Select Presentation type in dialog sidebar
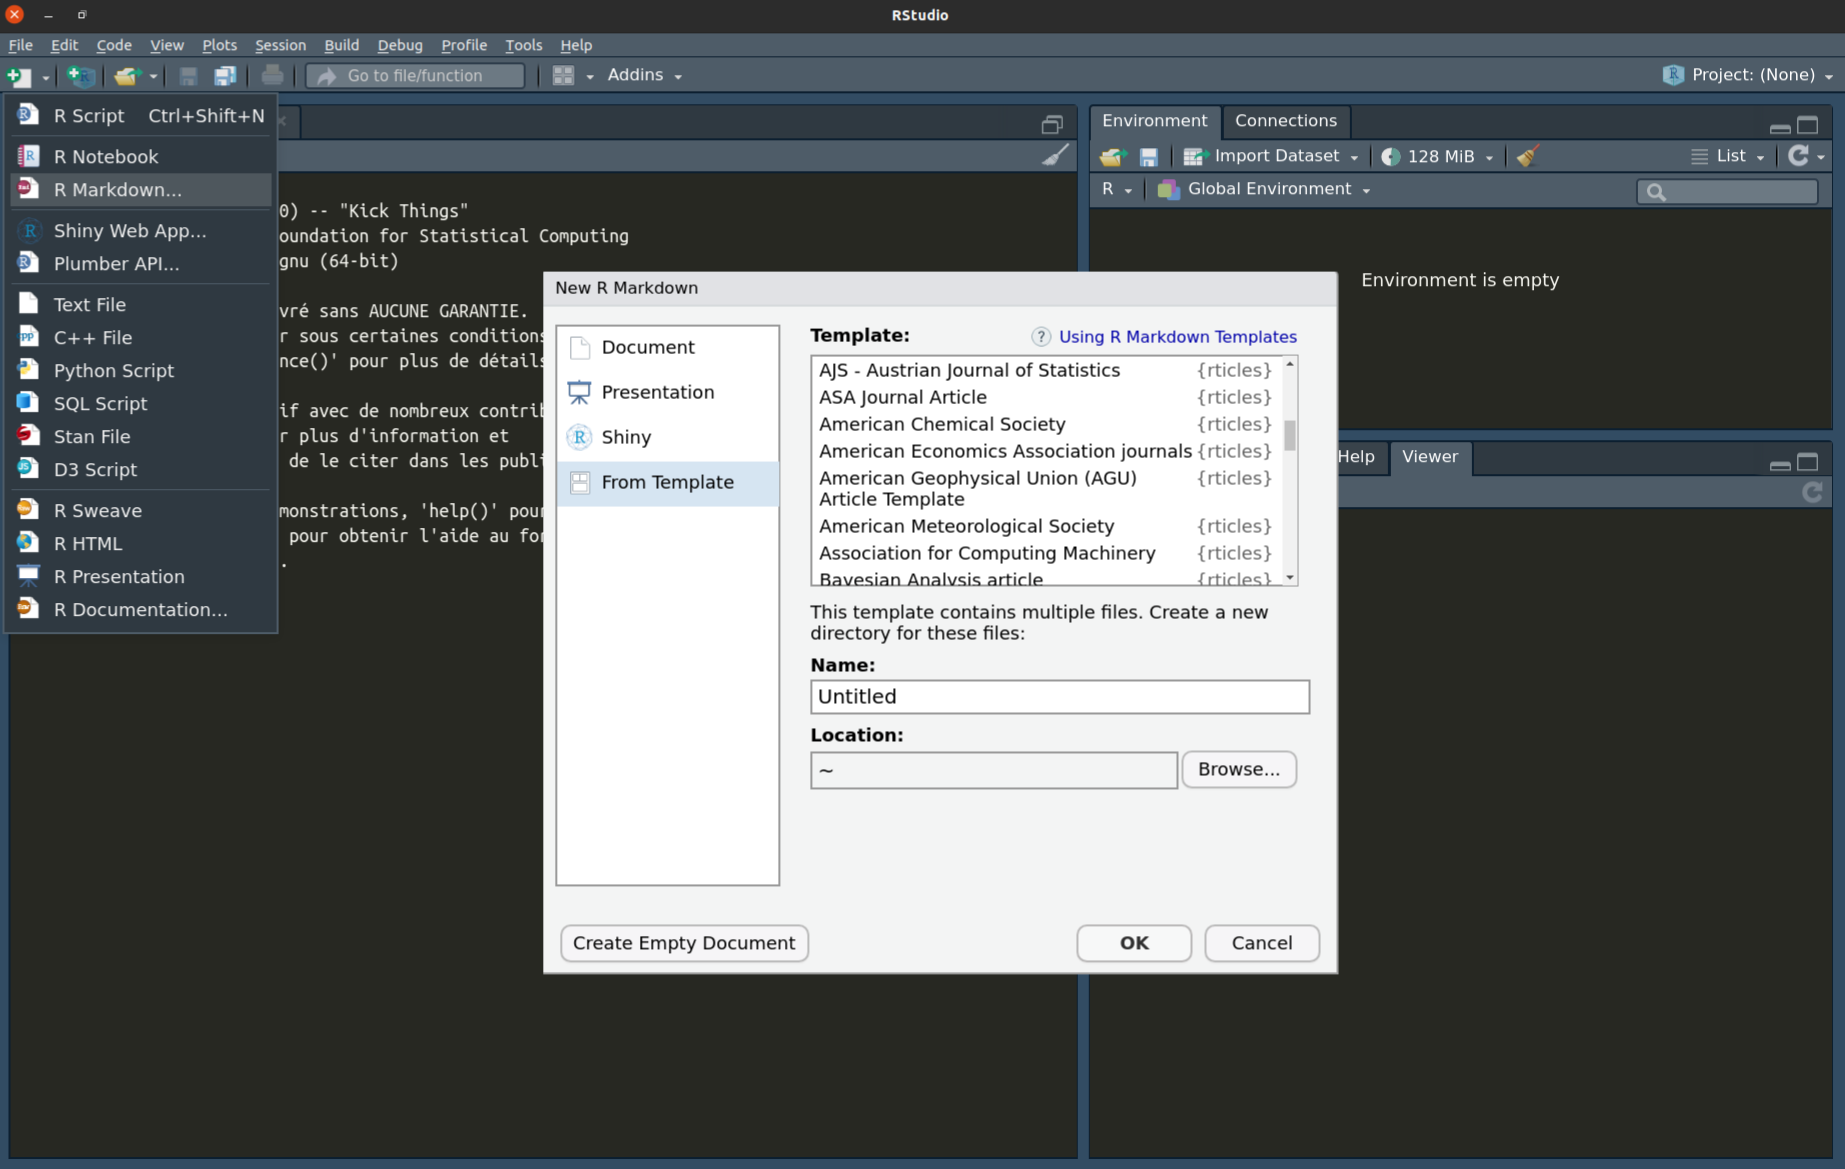This screenshot has height=1169, width=1845. pos(668,392)
